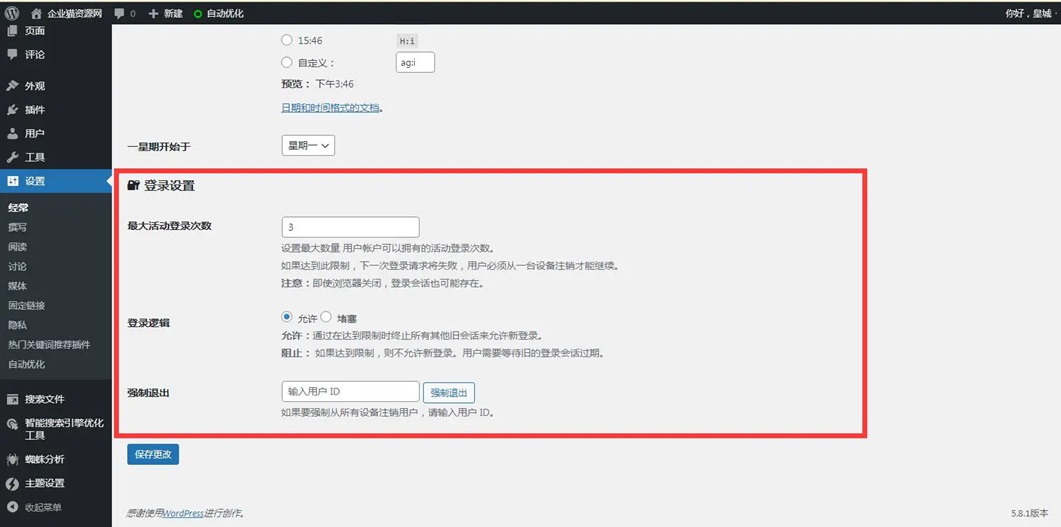The height and width of the screenshot is (527, 1061).
Task: Click the 插件 sidebar menu label
Action: 35,110
